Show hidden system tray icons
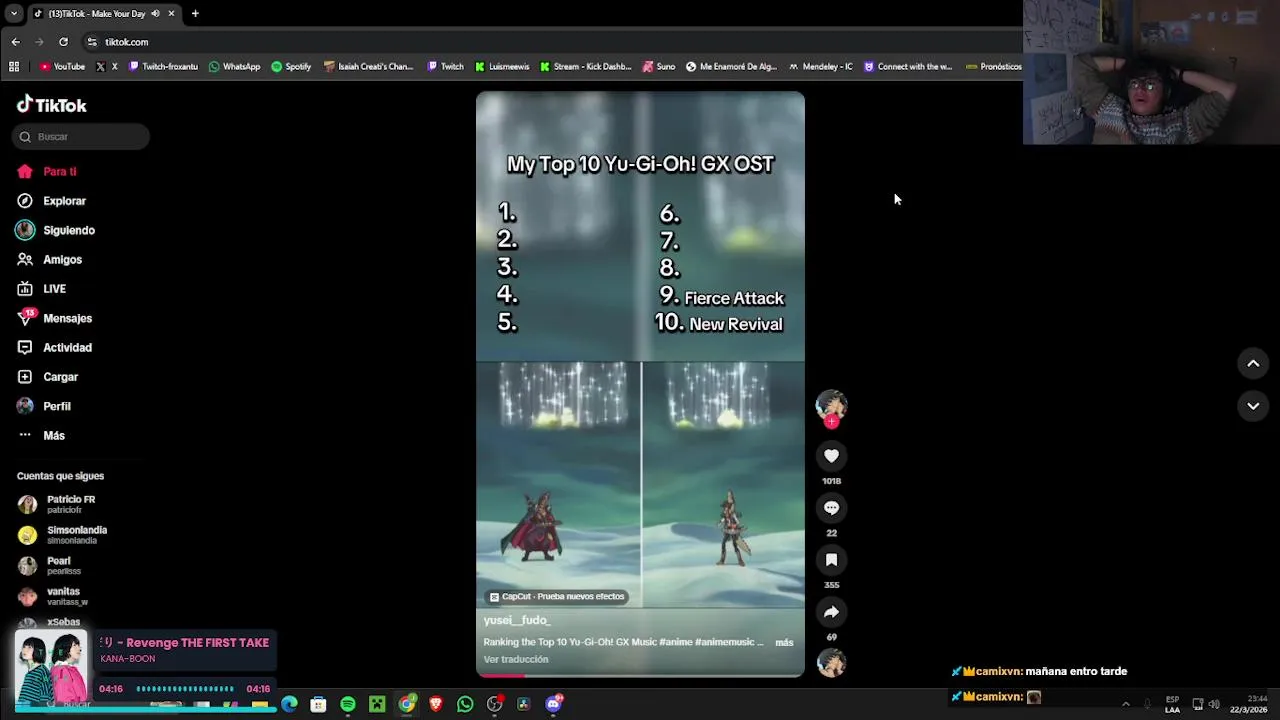 [x=1126, y=704]
